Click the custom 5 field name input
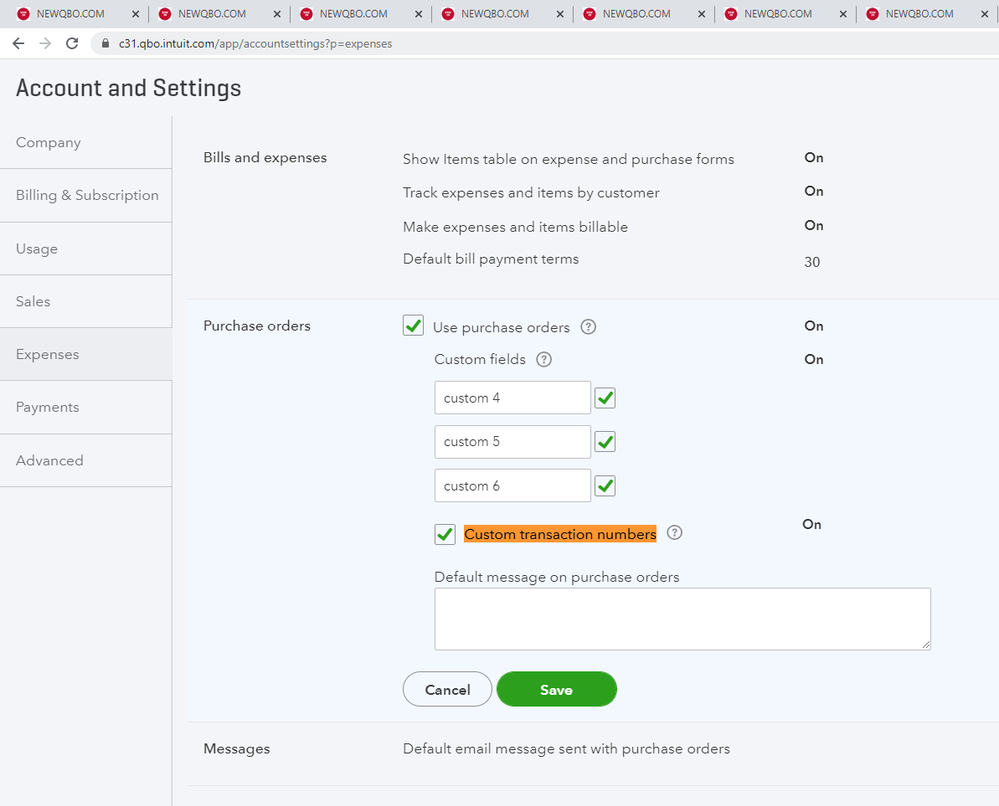999x806 pixels. 512,442
